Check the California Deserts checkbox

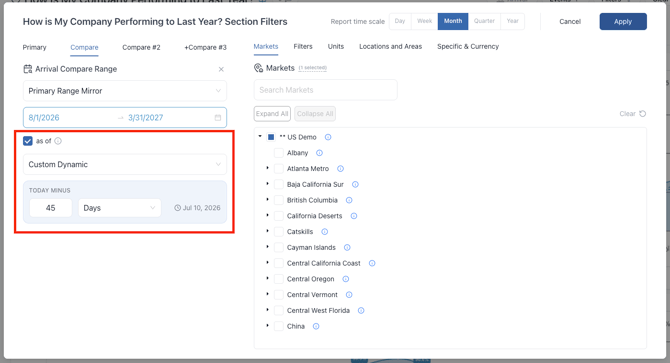click(279, 216)
